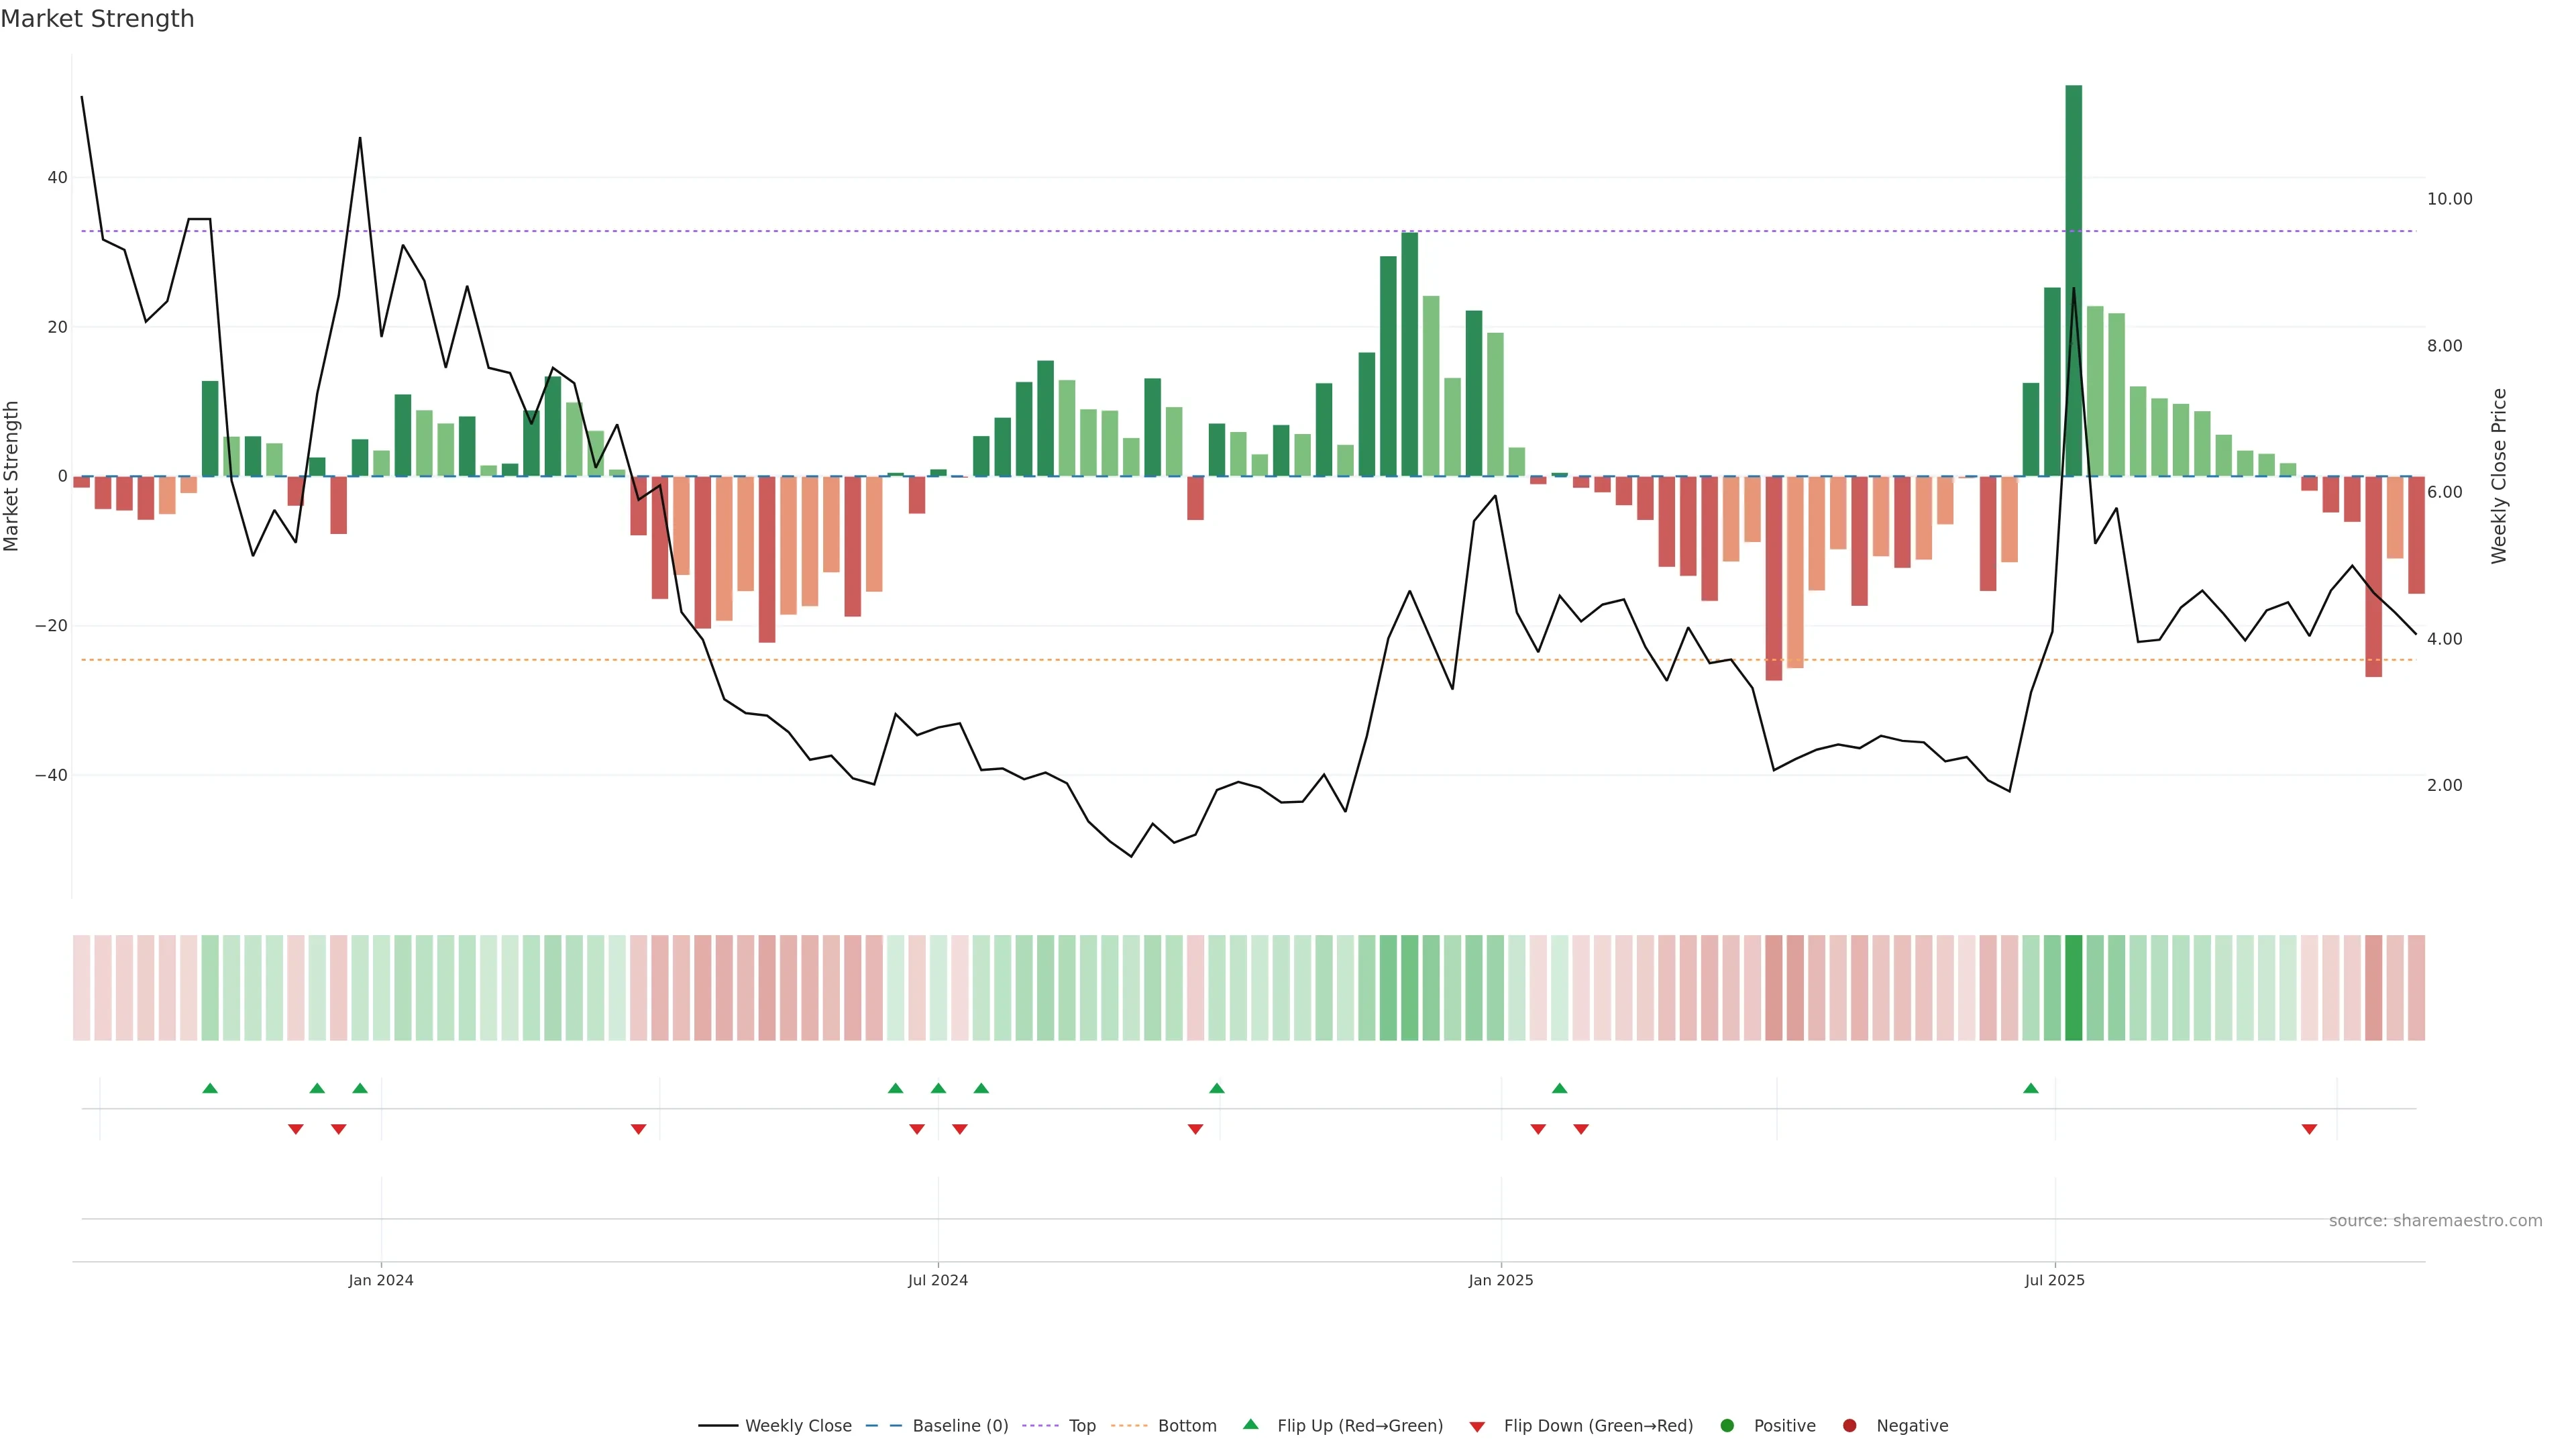Click the Top purple dotted legend icon
The image size is (2576, 1449).
(1040, 1426)
